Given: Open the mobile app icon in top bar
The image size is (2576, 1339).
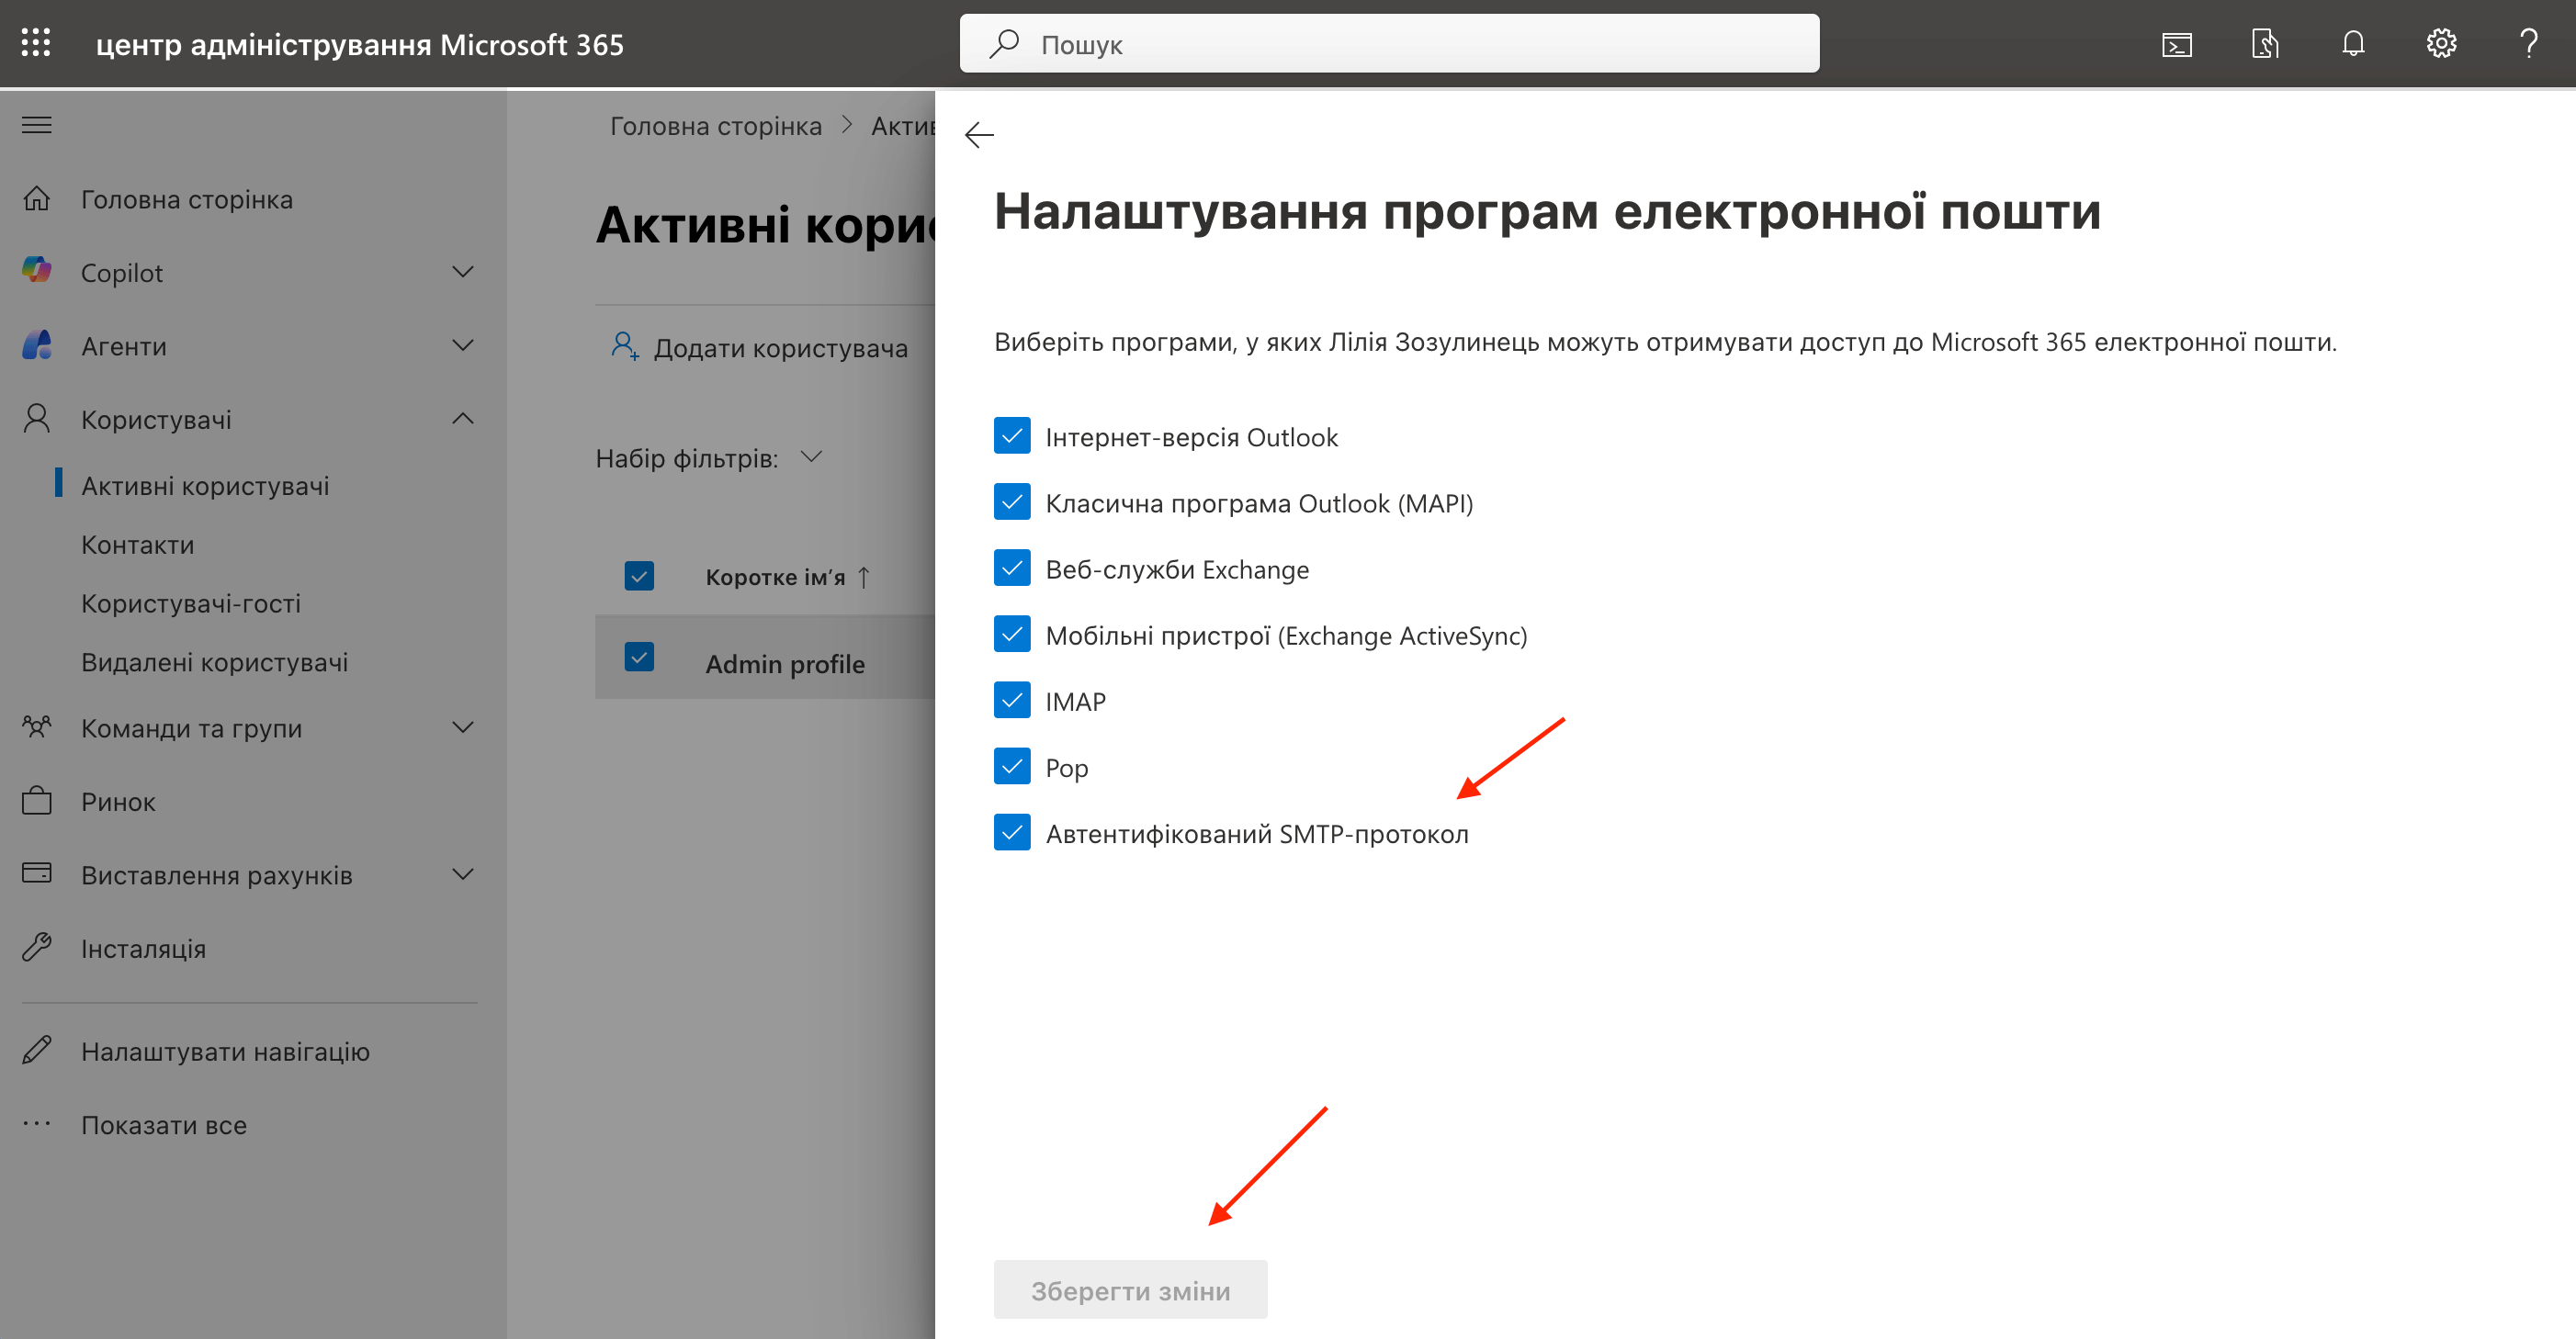Looking at the screenshot, I should point(2265,43).
